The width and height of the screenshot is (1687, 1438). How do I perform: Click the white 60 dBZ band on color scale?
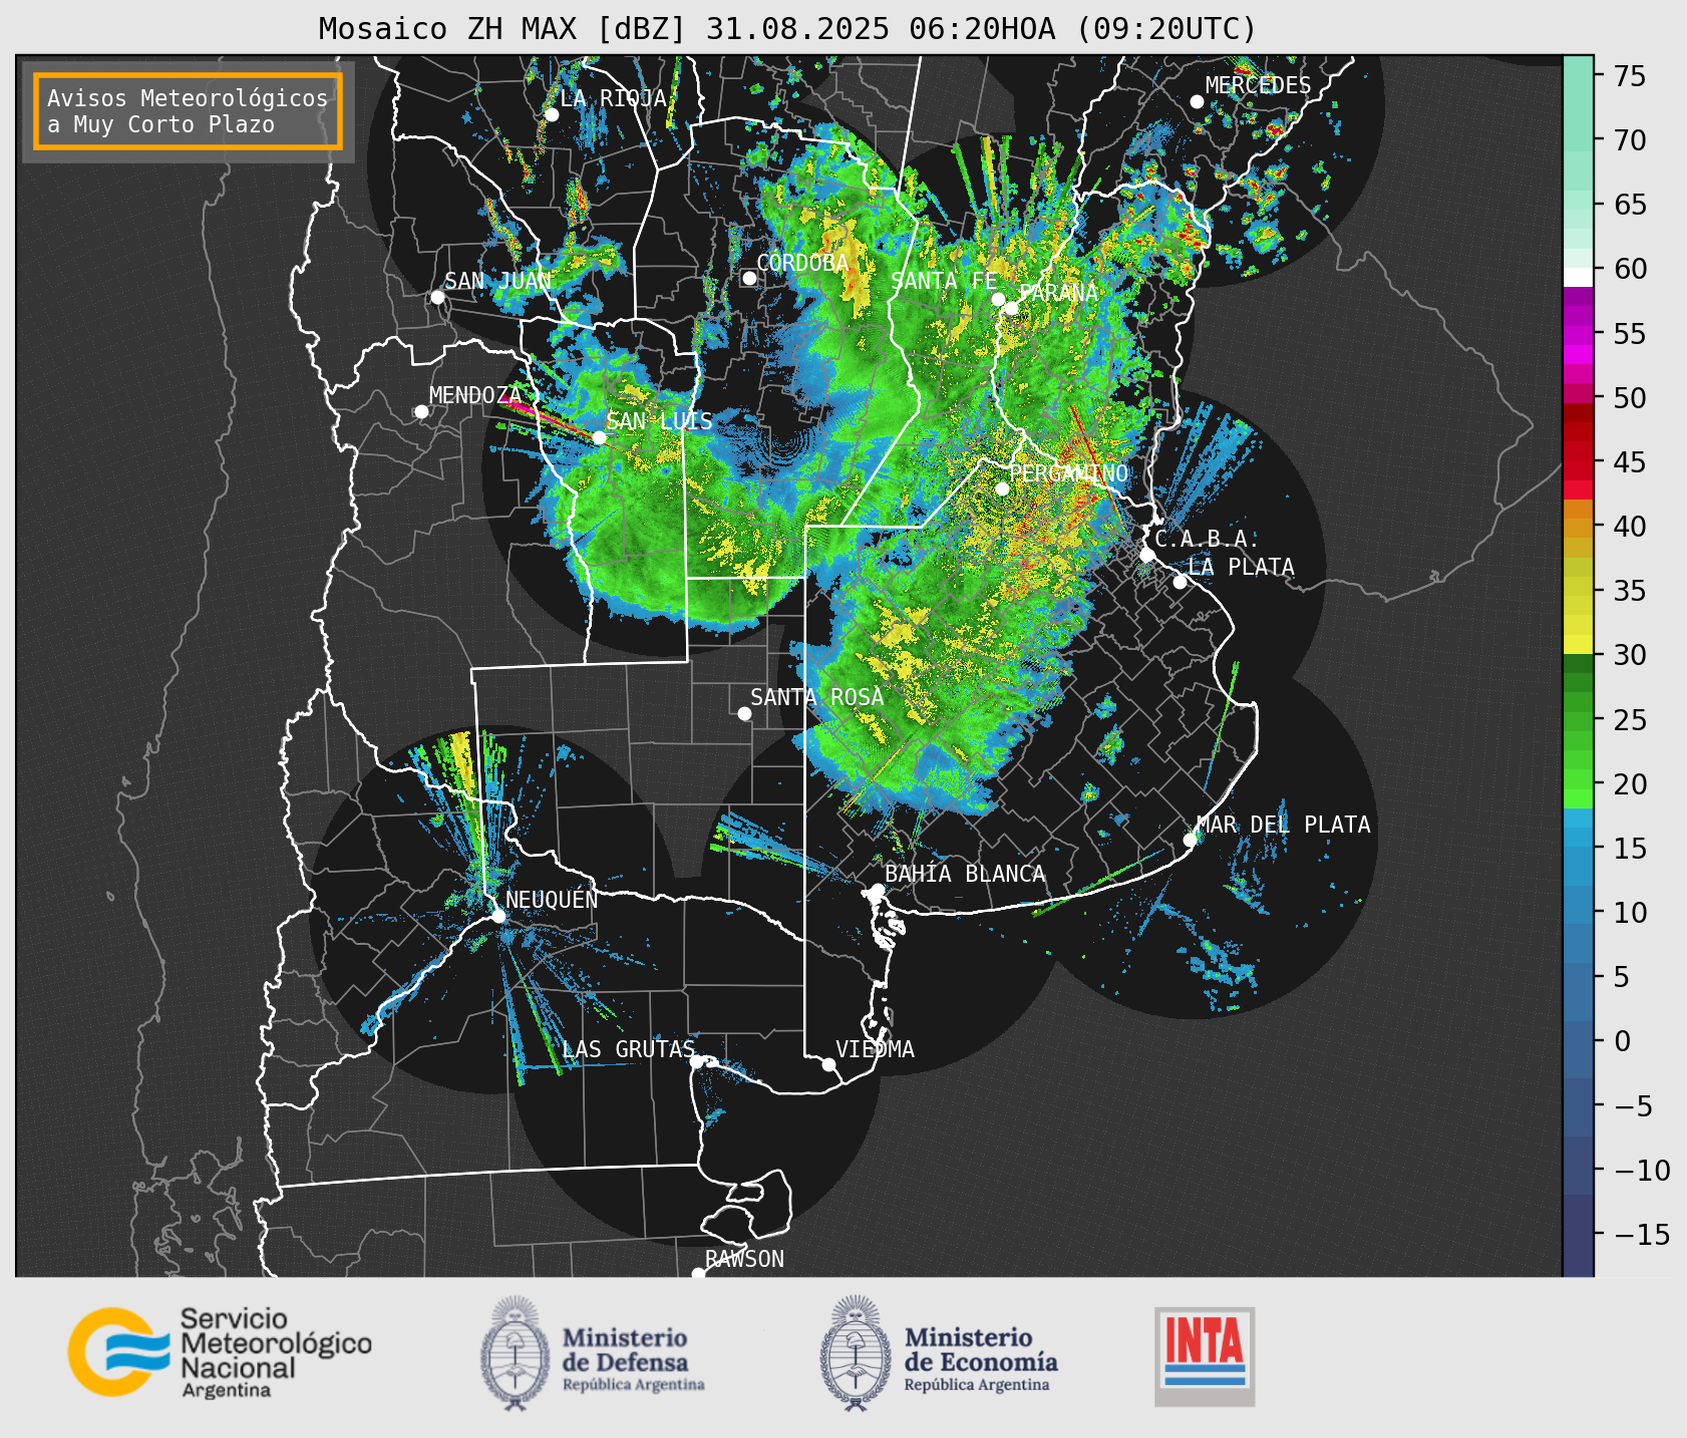click(x=1578, y=277)
